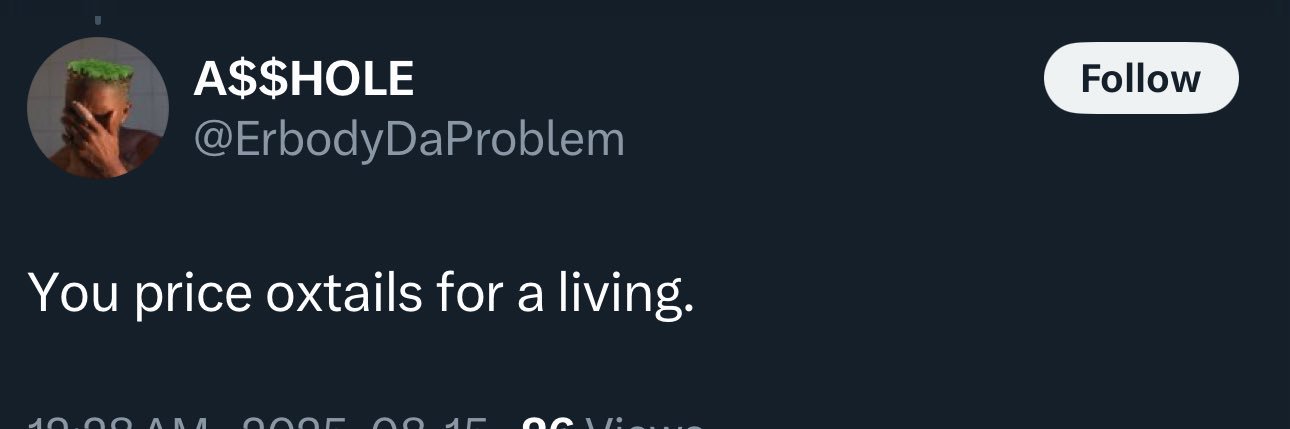Select the tweet text about oxtails

click(x=360, y=294)
